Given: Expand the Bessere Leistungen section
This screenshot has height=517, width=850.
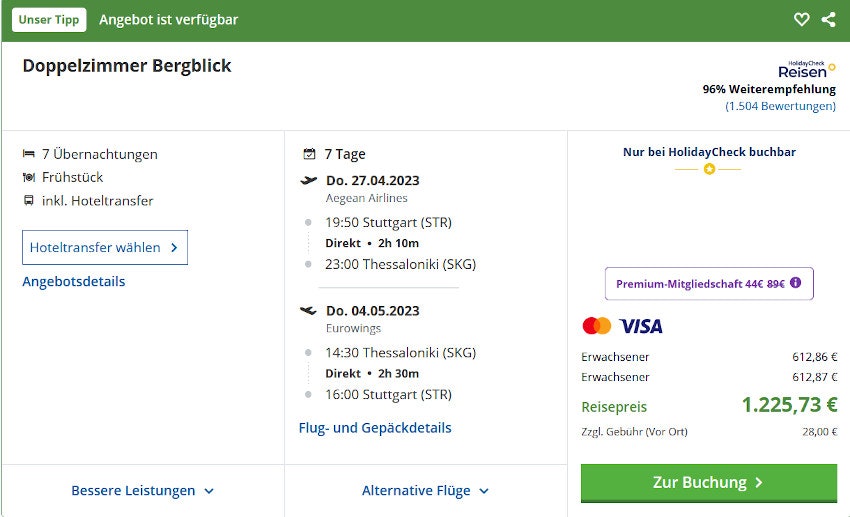Looking at the screenshot, I should tap(143, 491).
